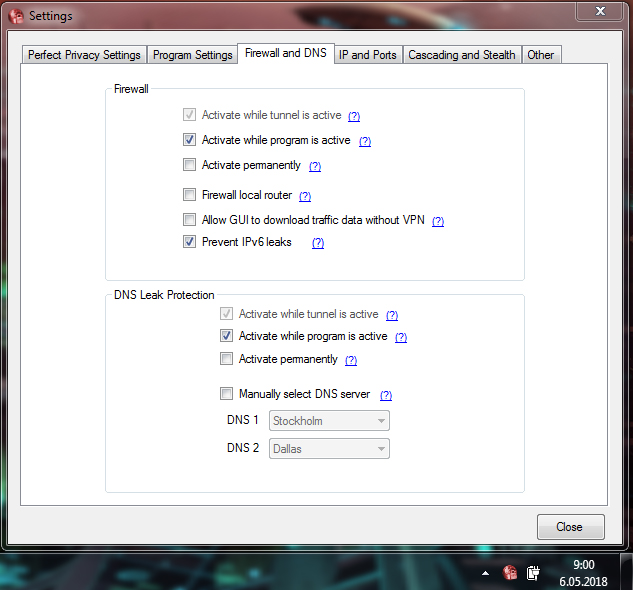Open help for DNS program active option
The height and width of the screenshot is (590, 633).
pos(401,338)
